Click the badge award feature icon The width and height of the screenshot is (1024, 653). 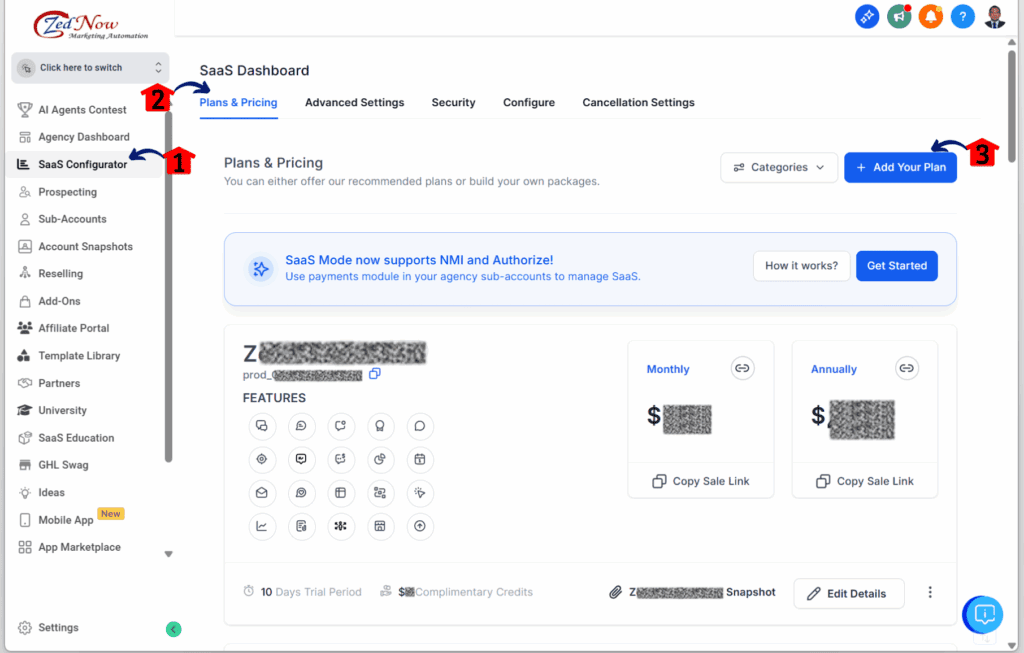tap(380, 426)
